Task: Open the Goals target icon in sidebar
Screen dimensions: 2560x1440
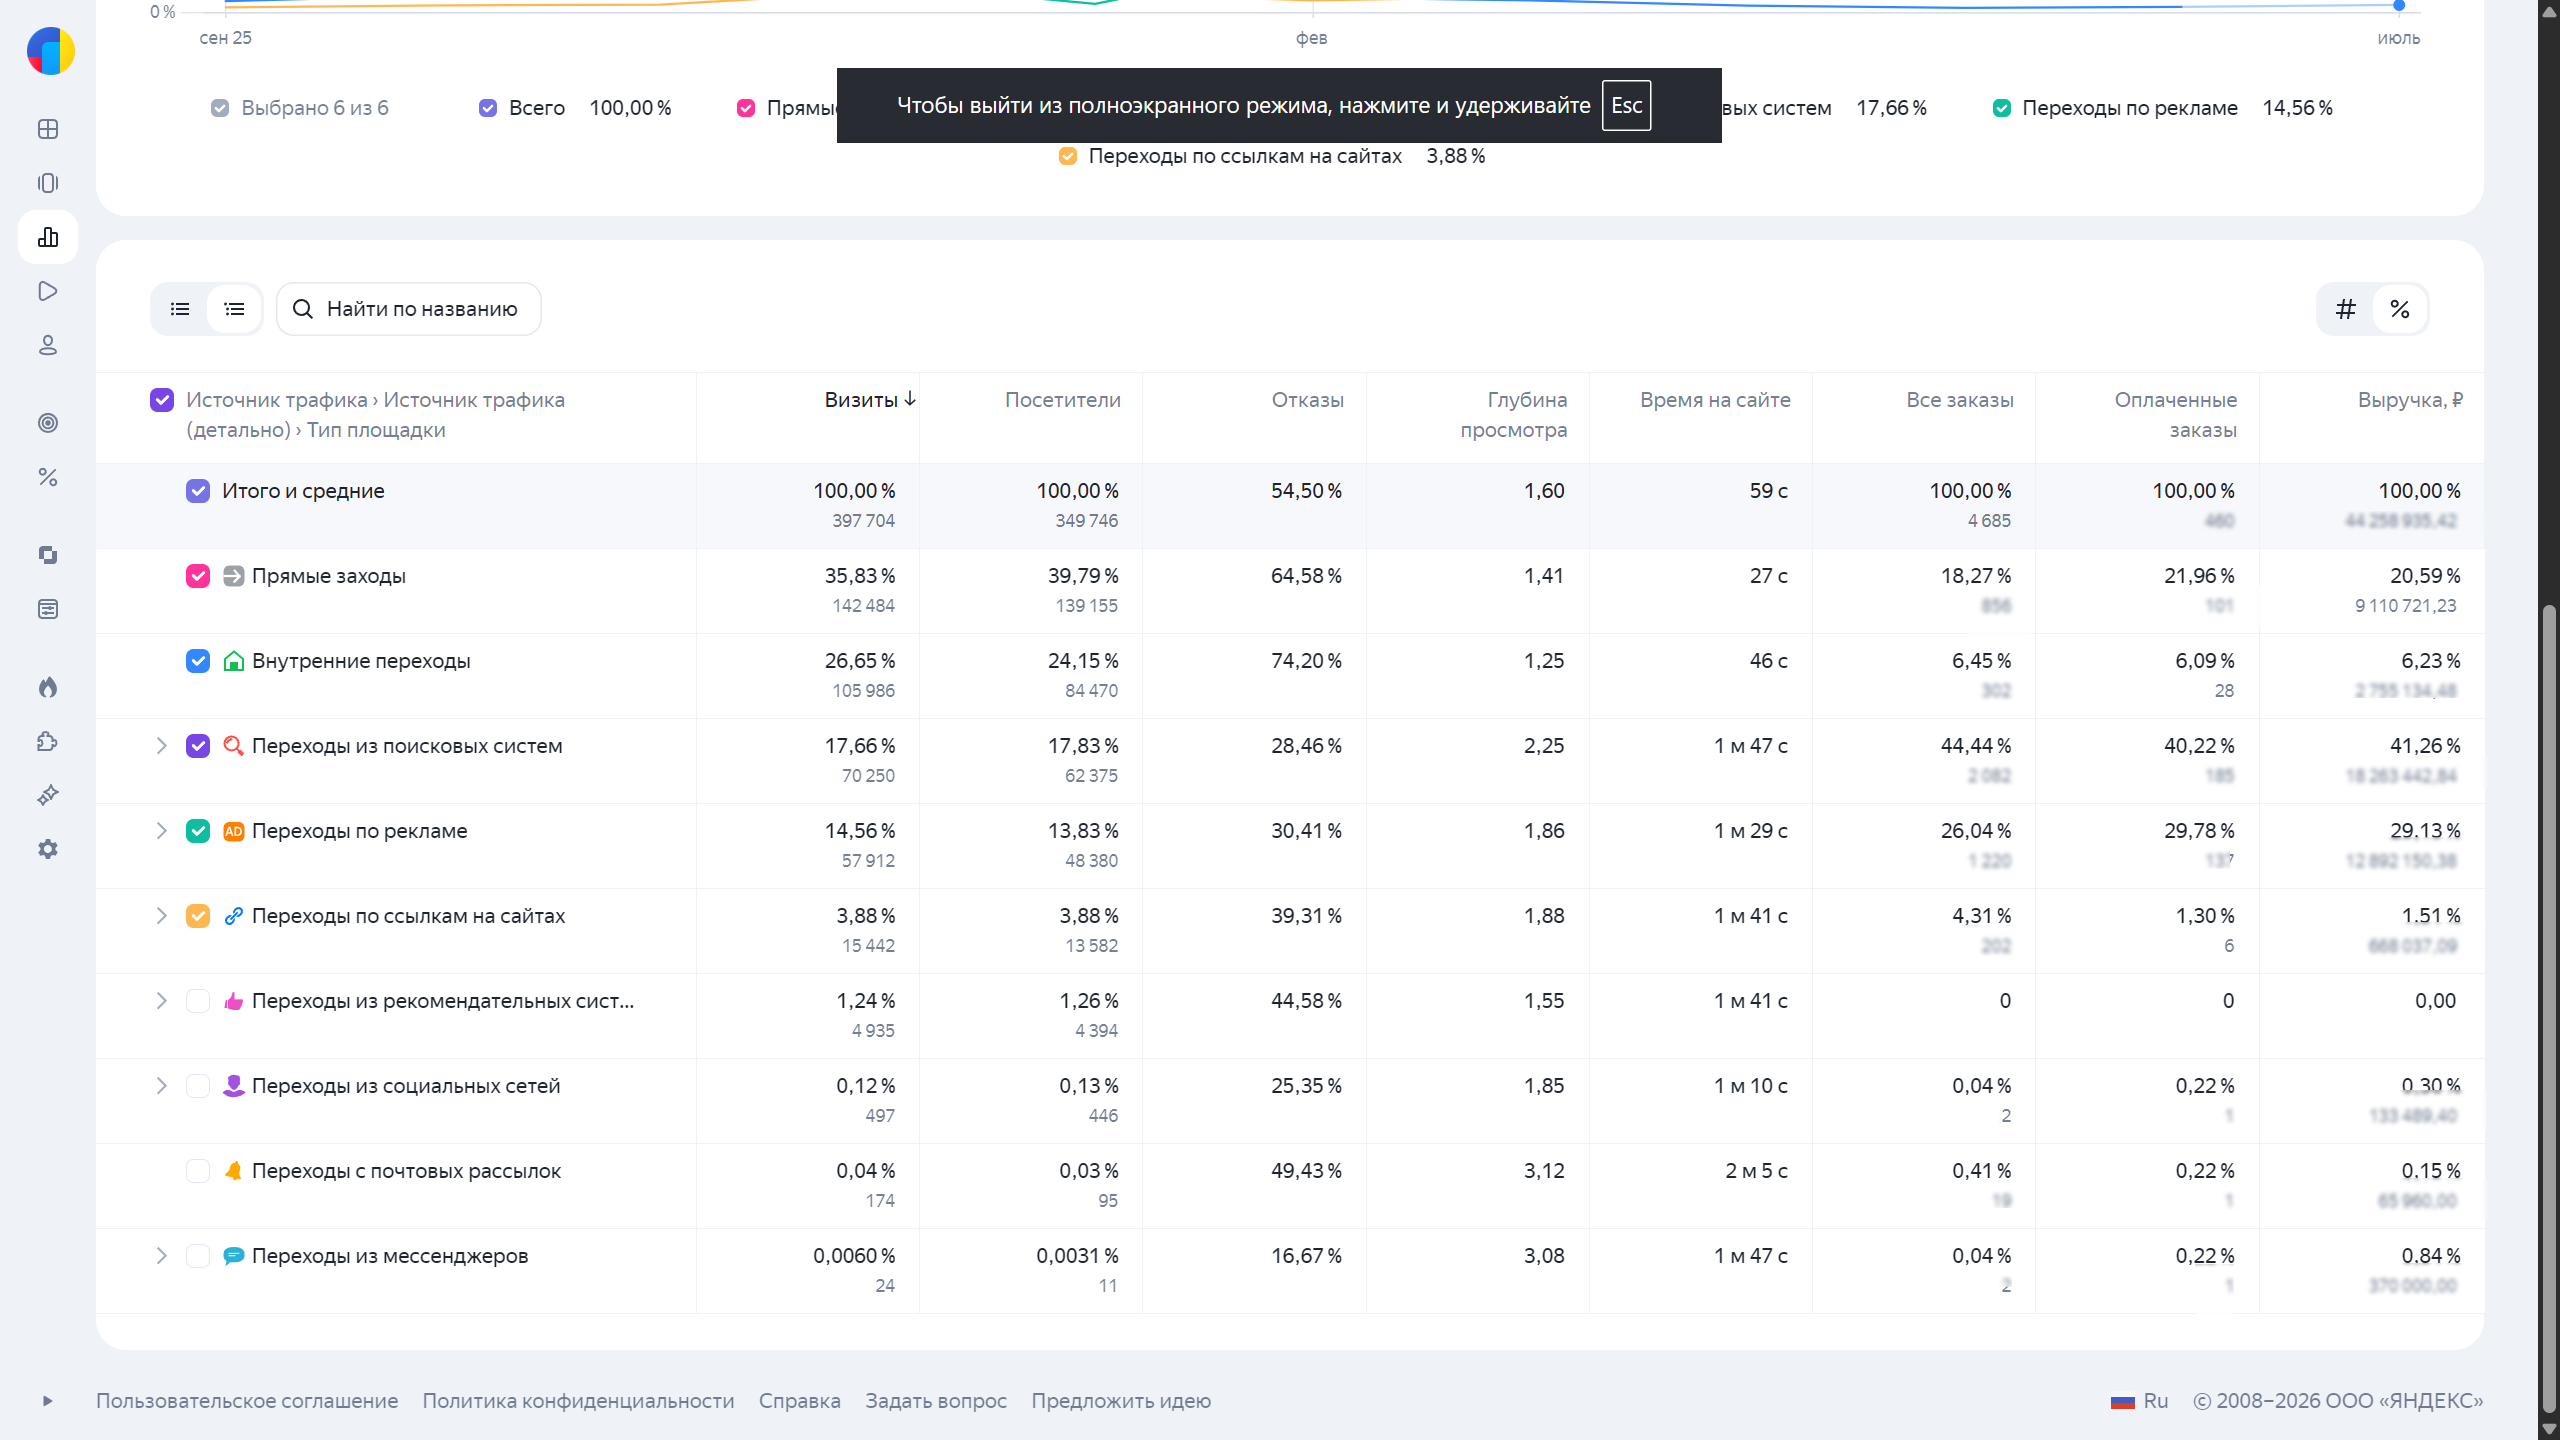Action: point(48,423)
